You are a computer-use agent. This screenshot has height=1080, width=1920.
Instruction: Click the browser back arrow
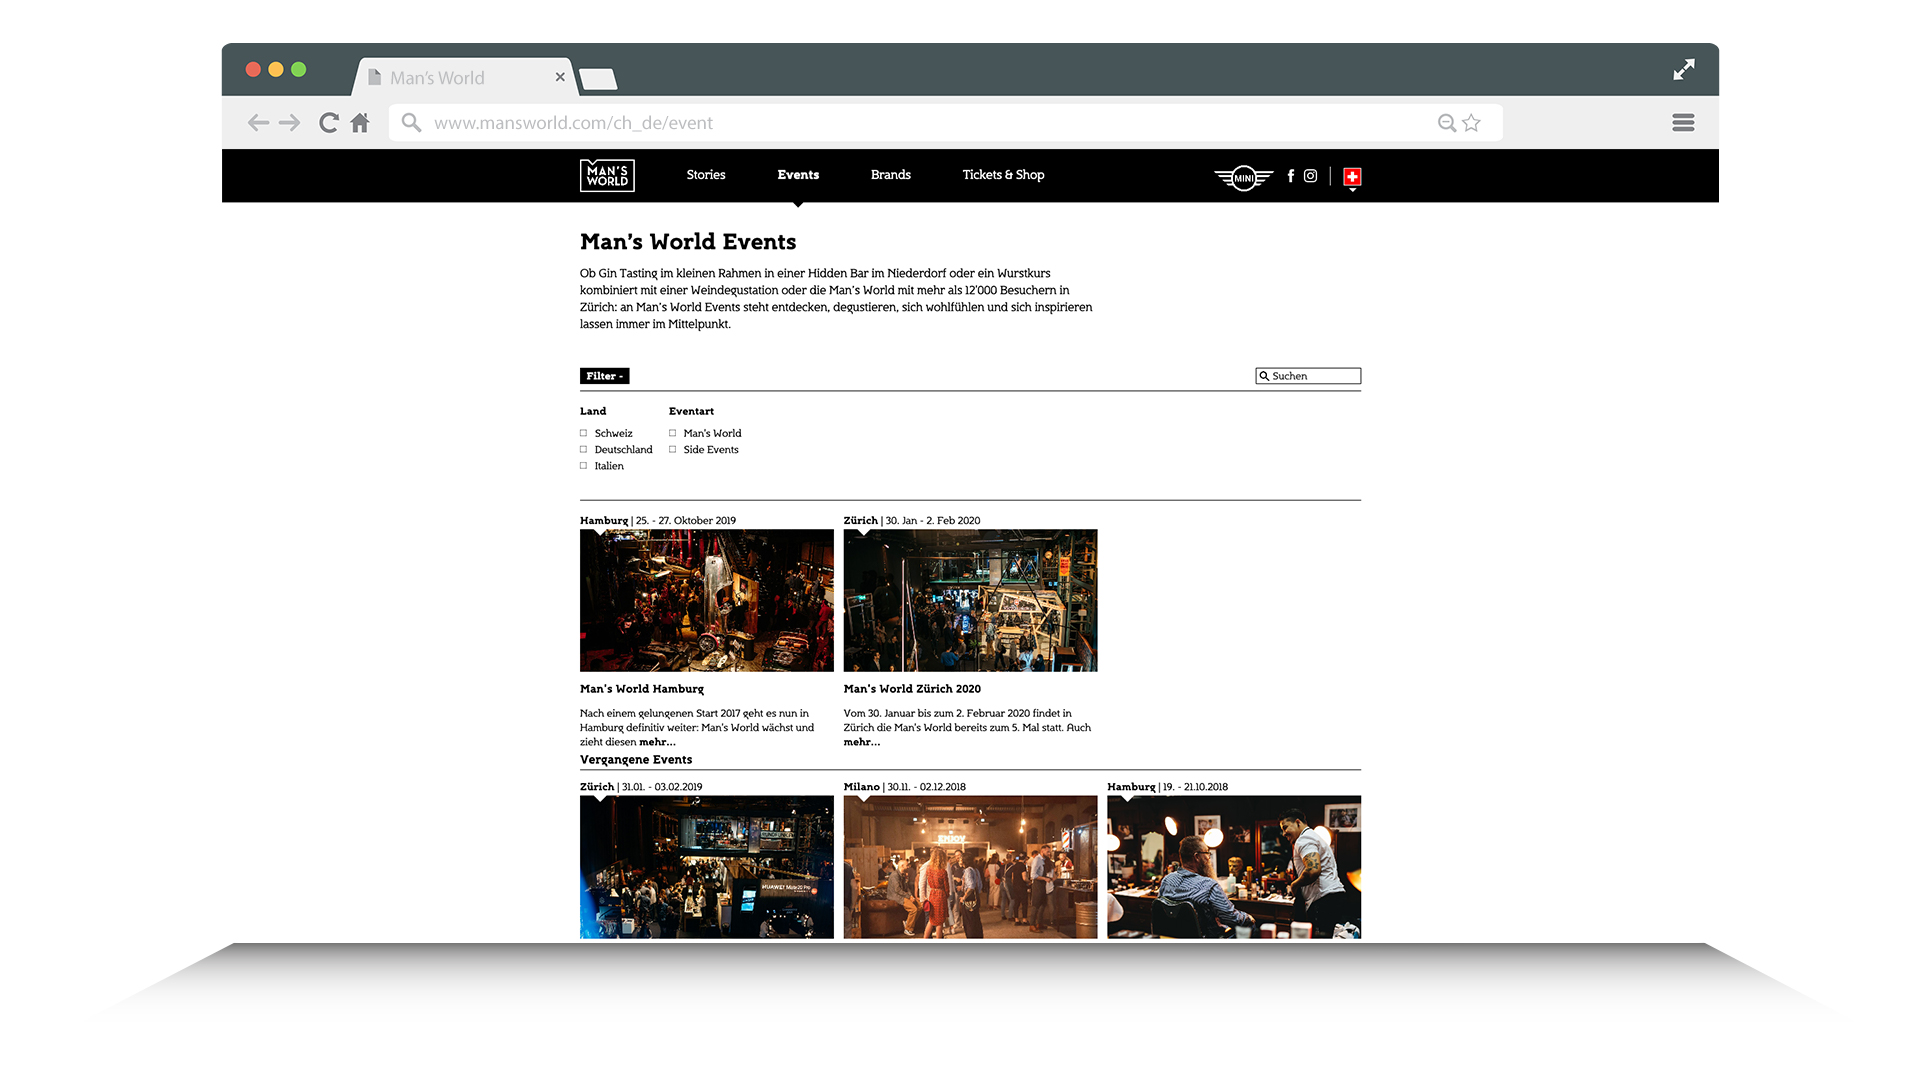coord(258,123)
